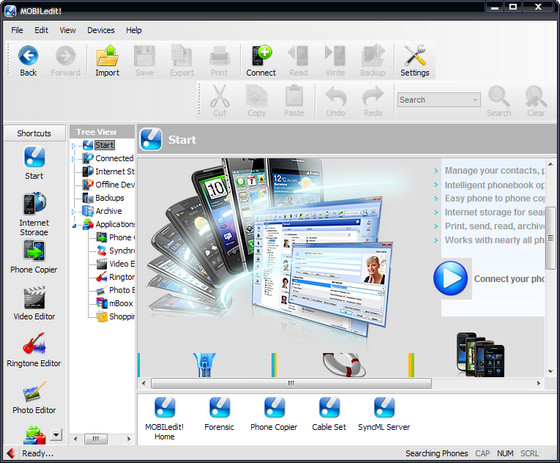Open the Edit menu

41,30
